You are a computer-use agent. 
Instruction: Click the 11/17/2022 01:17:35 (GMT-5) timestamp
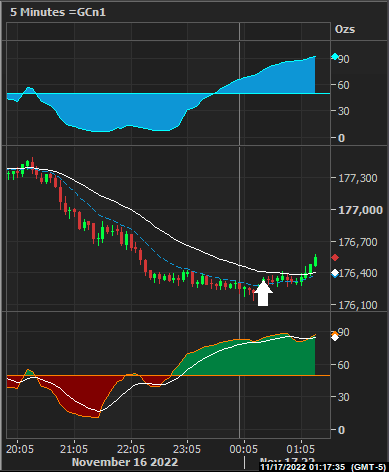coord(323,467)
